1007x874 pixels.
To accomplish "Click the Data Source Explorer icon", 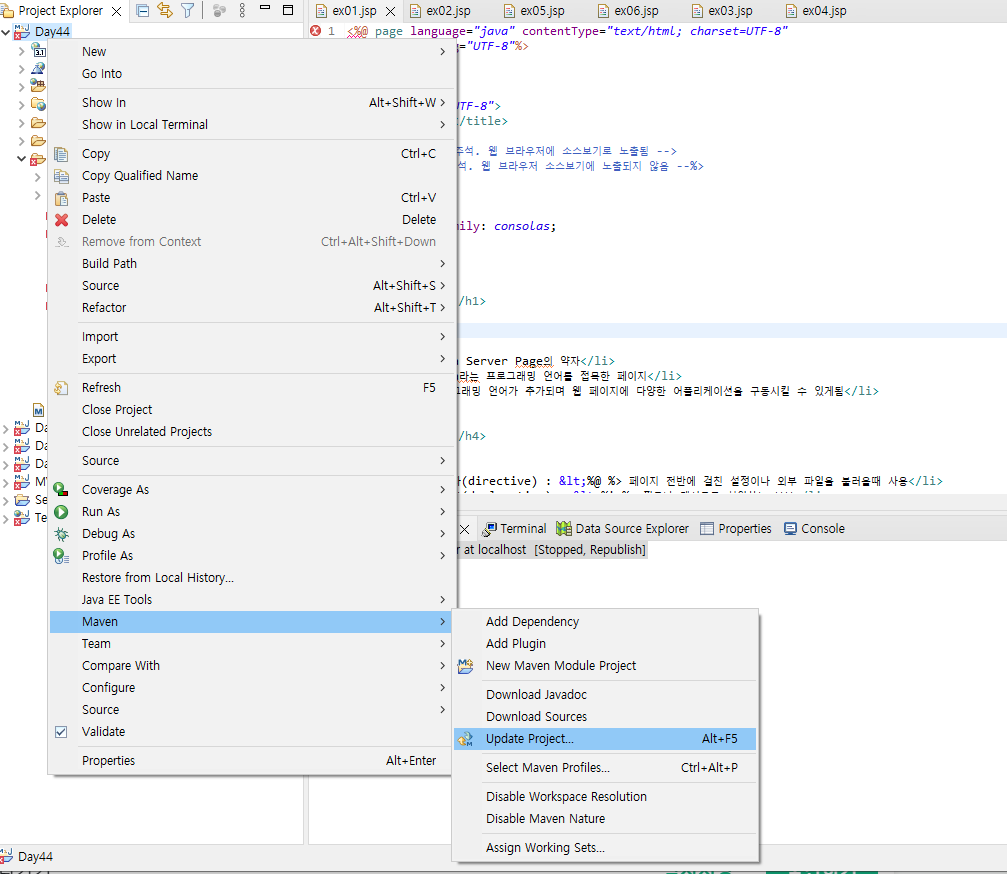I will point(564,529).
